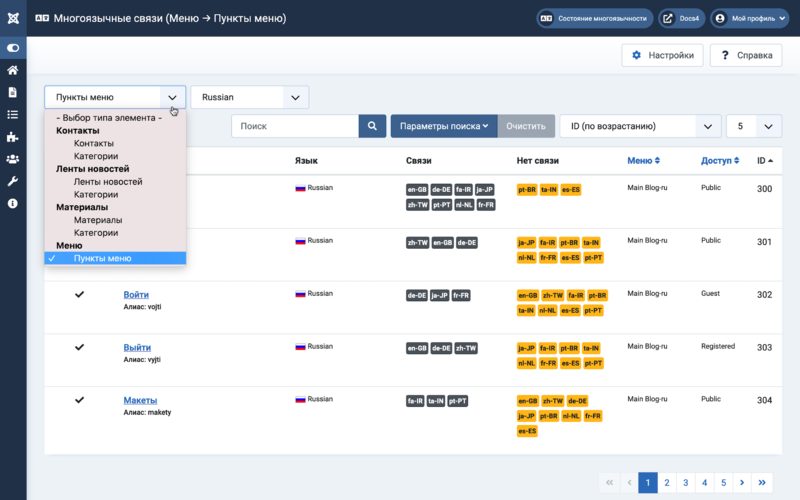Go to pagination page 3
800x500 pixels.
point(686,483)
